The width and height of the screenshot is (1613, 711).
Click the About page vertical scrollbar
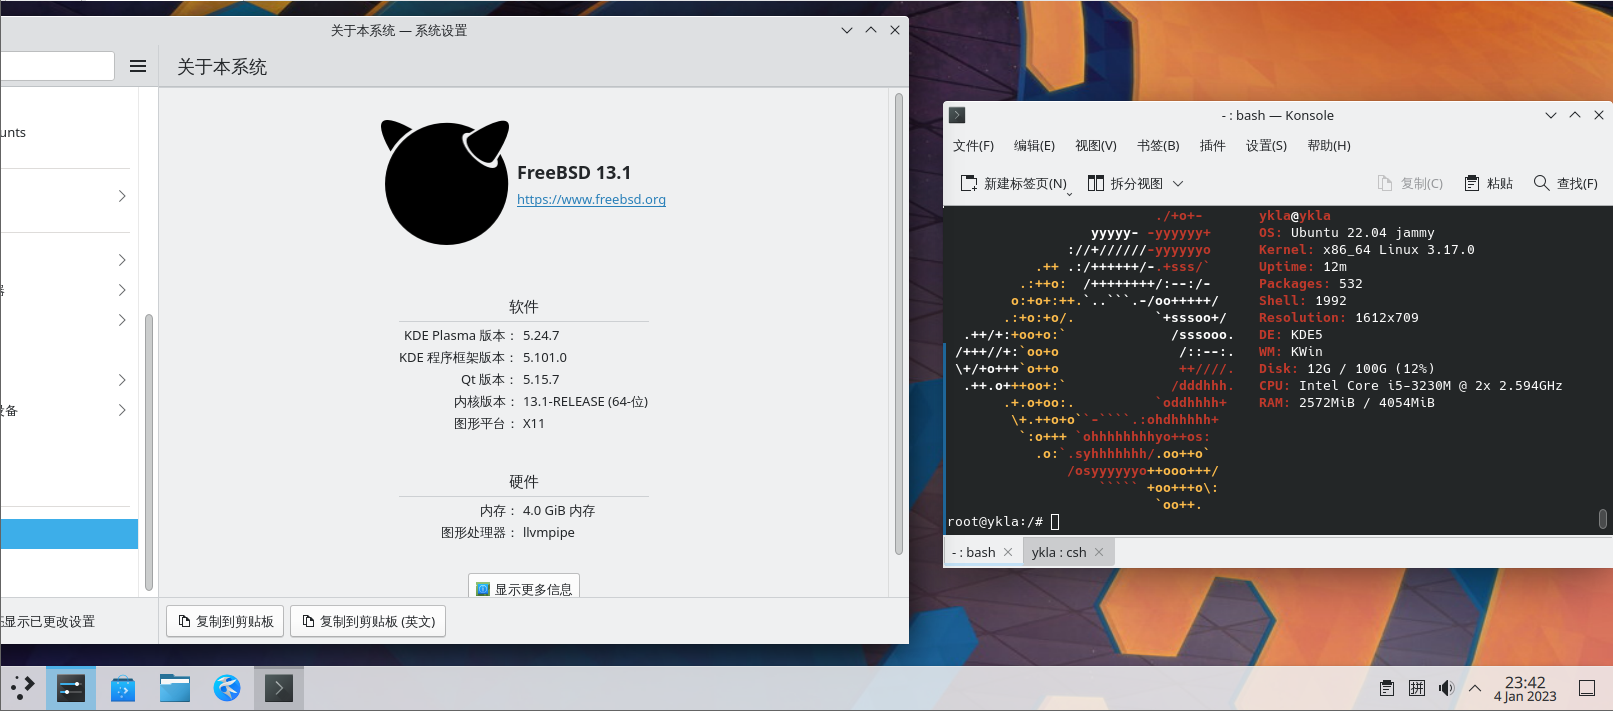pyautogui.click(x=898, y=324)
